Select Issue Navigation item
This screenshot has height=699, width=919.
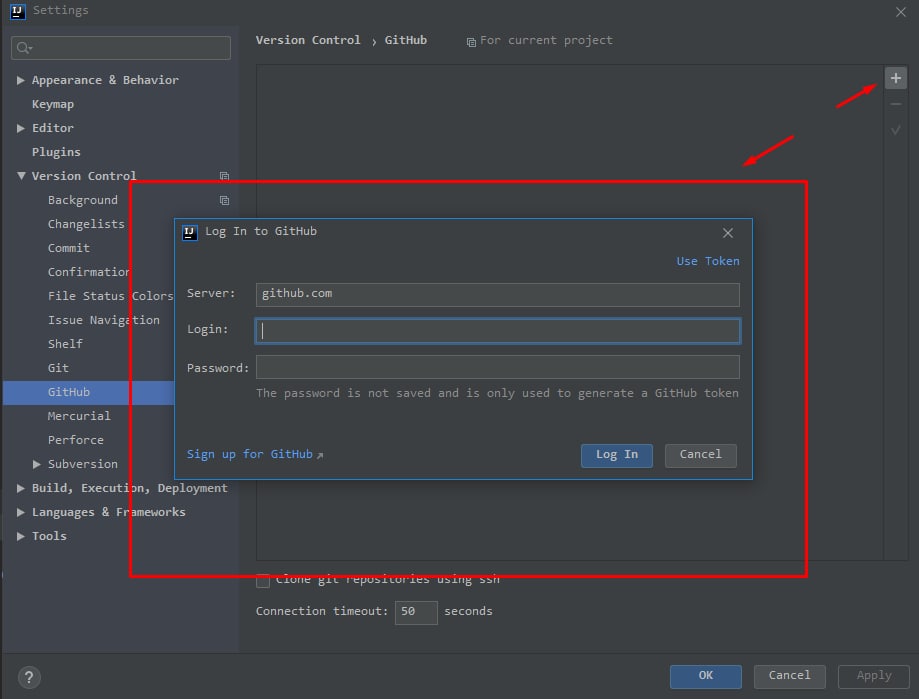point(104,320)
